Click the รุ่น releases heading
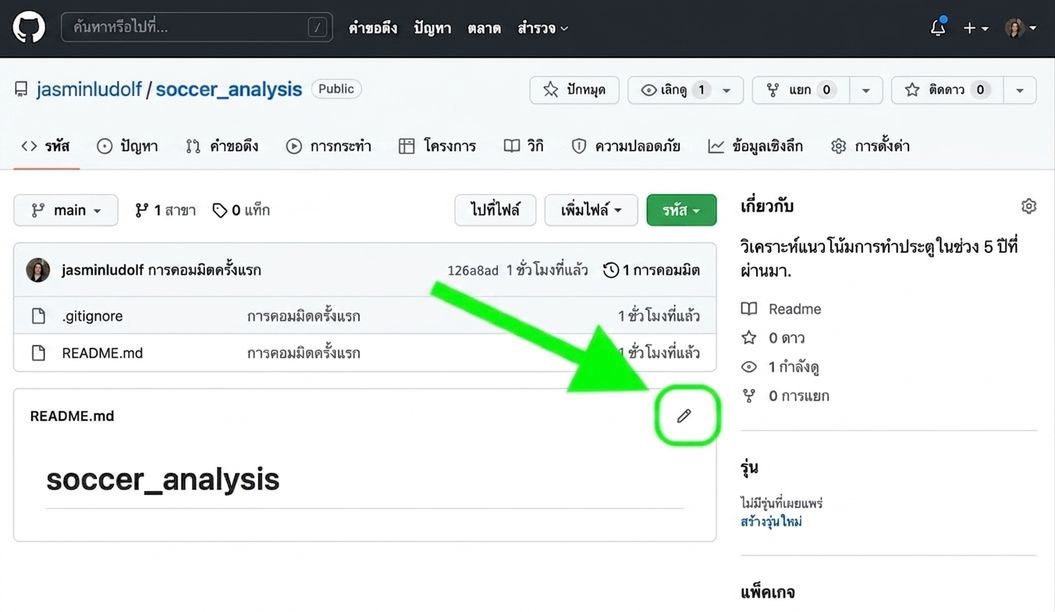Screen dimensions: 1055x612 [750, 467]
